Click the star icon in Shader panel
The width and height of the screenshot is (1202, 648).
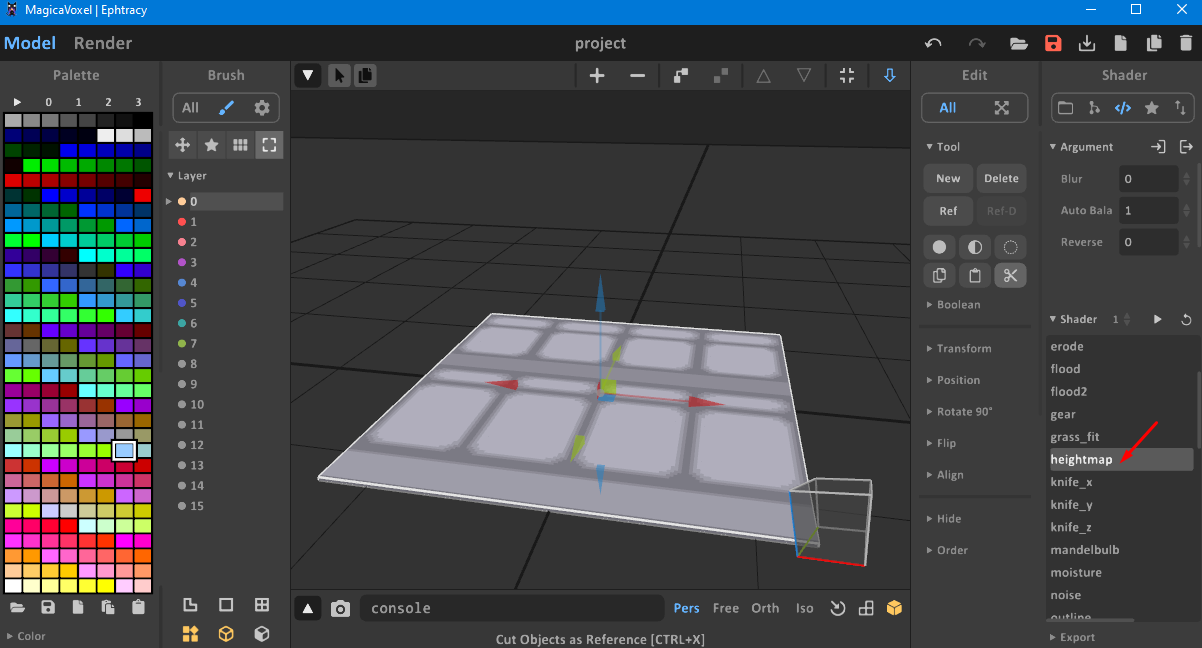(x=1152, y=108)
